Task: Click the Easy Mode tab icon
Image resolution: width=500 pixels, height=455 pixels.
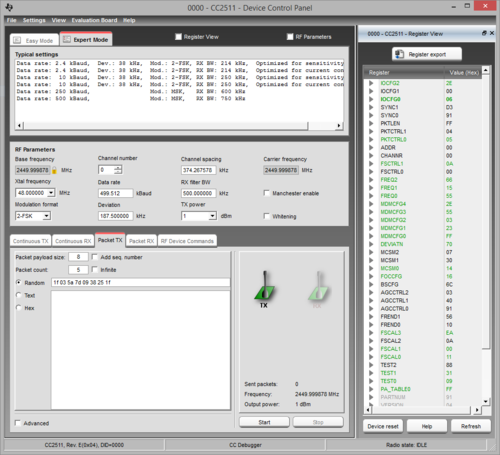Action: (17, 40)
